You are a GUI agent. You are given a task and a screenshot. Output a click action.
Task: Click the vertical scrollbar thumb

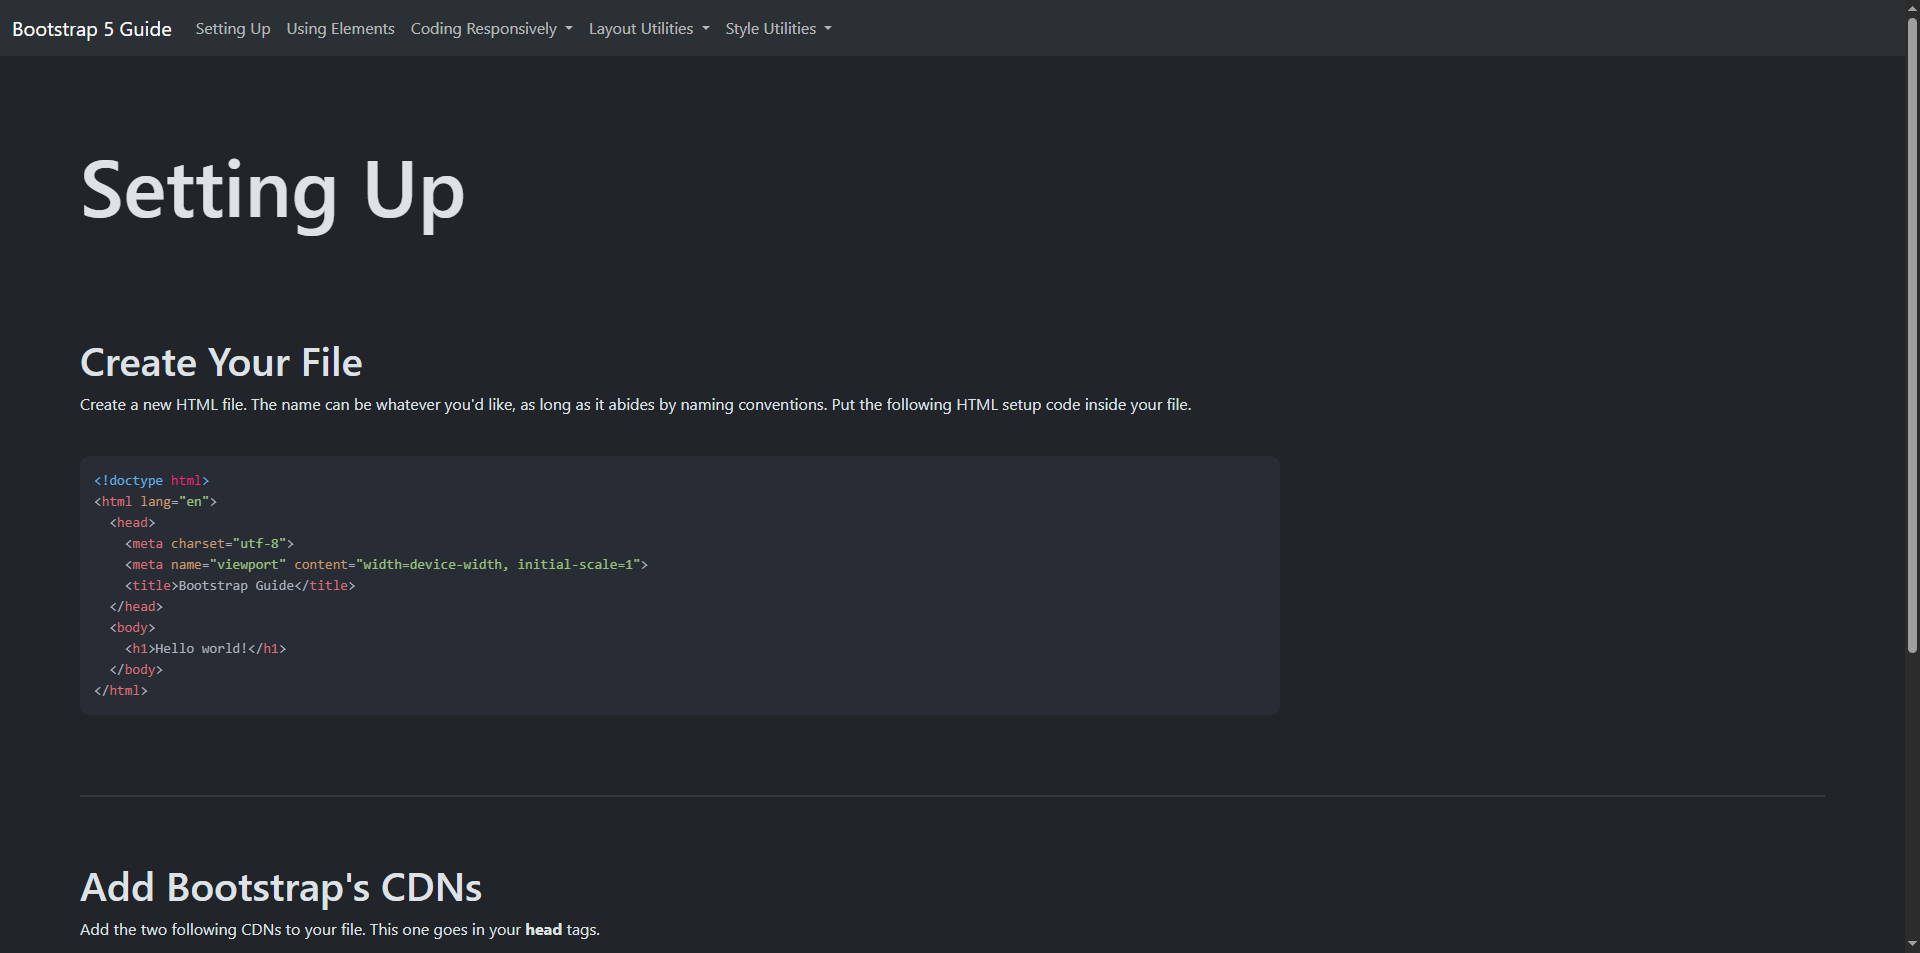(x=1912, y=335)
